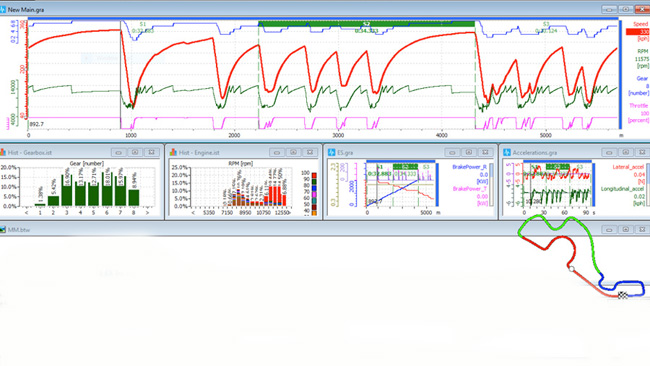Select the highlighted S2 sector bar in main graph
The width and height of the screenshot is (650, 366).
366,24
